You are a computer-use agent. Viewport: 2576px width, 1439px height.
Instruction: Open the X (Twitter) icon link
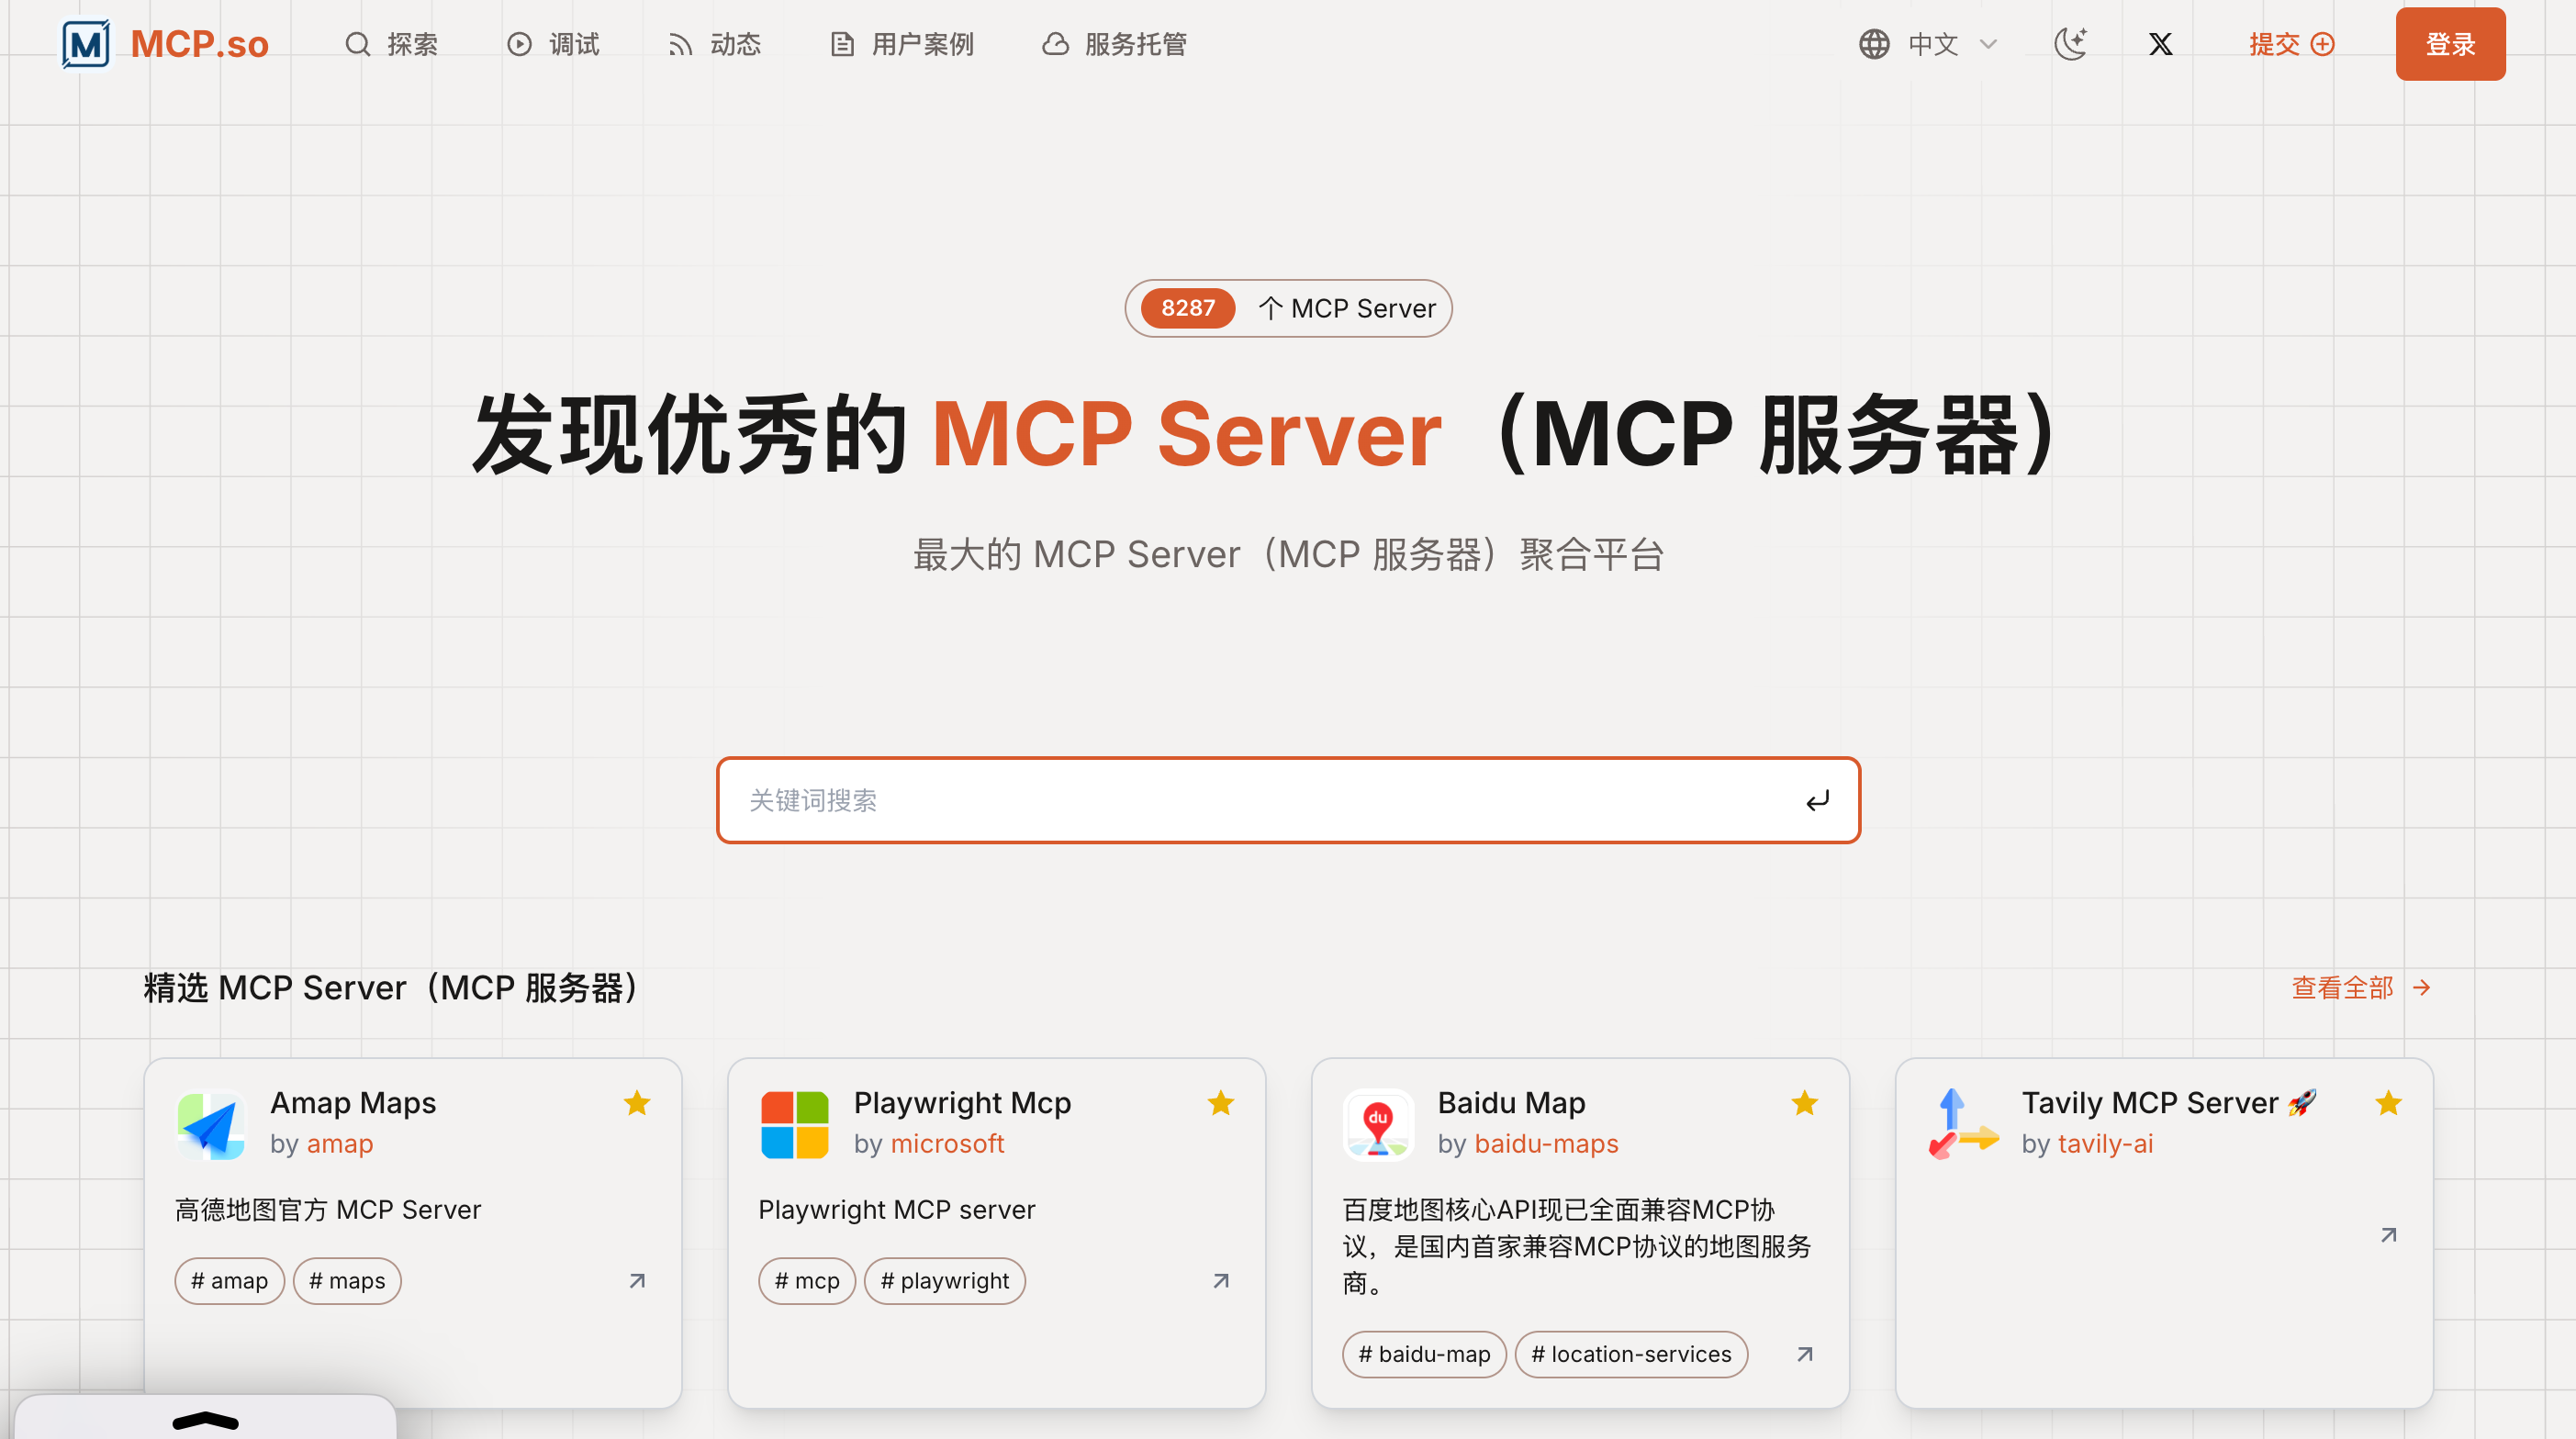2161,44
